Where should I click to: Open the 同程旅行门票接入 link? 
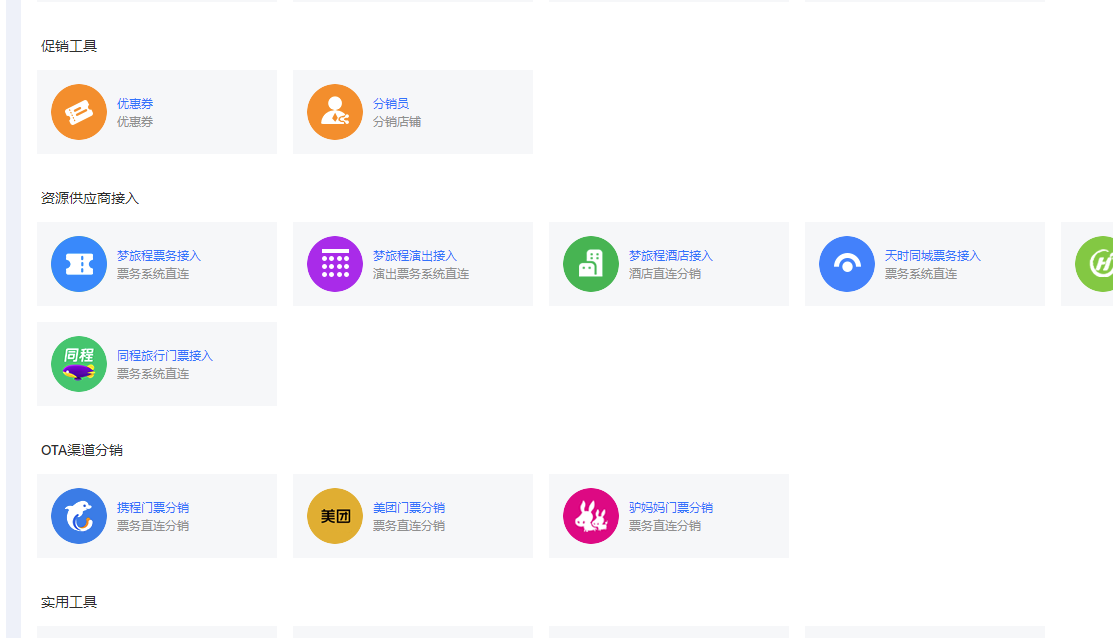(165, 356)
